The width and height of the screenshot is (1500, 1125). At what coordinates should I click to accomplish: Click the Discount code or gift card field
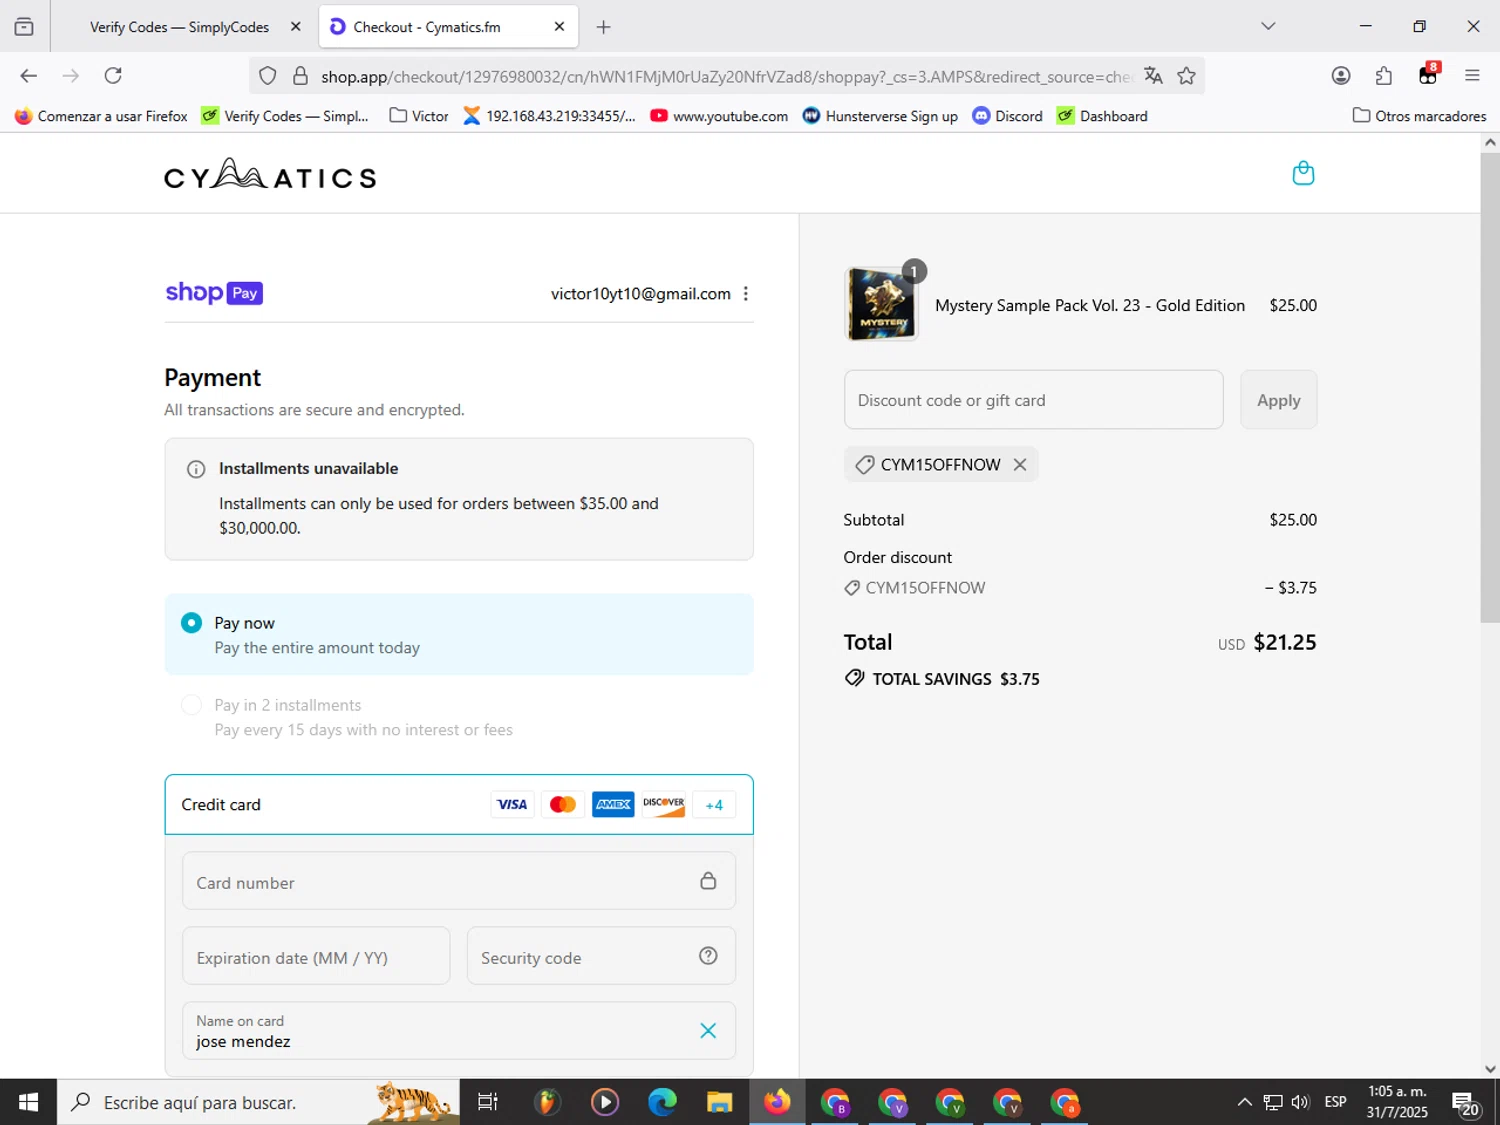point(1033,400)
